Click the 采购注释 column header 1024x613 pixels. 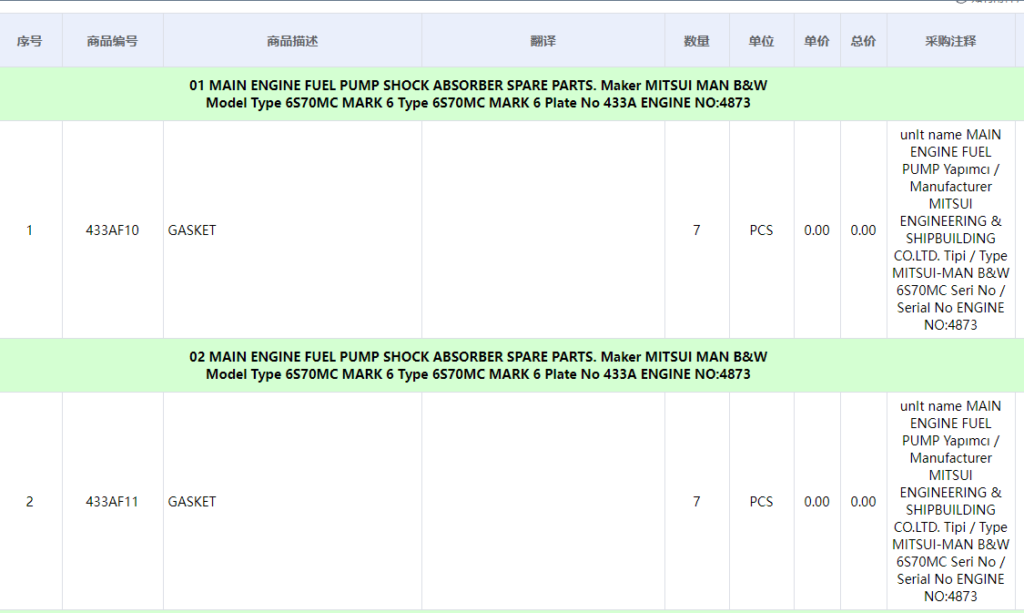tap(950, 41)
